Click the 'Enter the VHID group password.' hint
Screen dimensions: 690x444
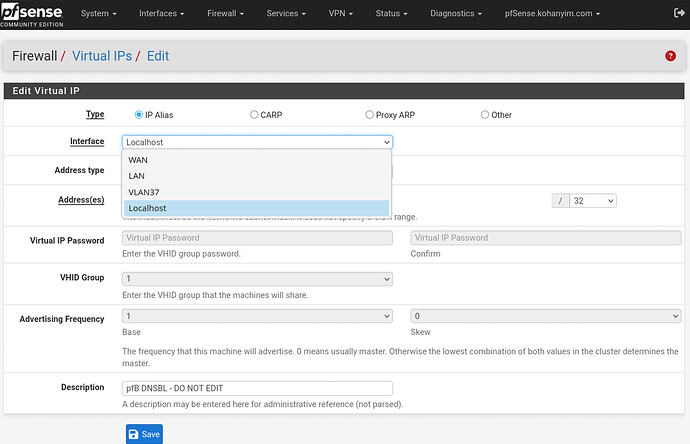click(181, 254)
